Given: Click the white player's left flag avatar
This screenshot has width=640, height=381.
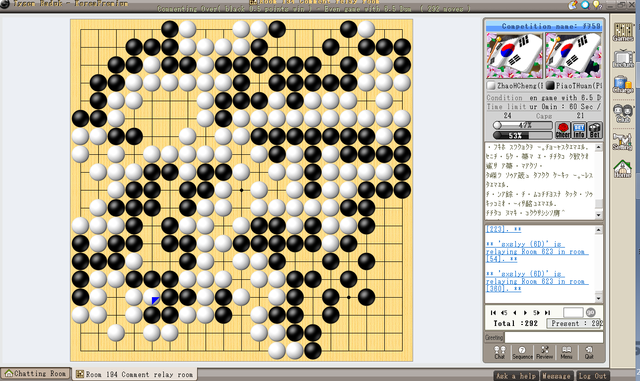Looking at the screenshot, I should (514, 56).
